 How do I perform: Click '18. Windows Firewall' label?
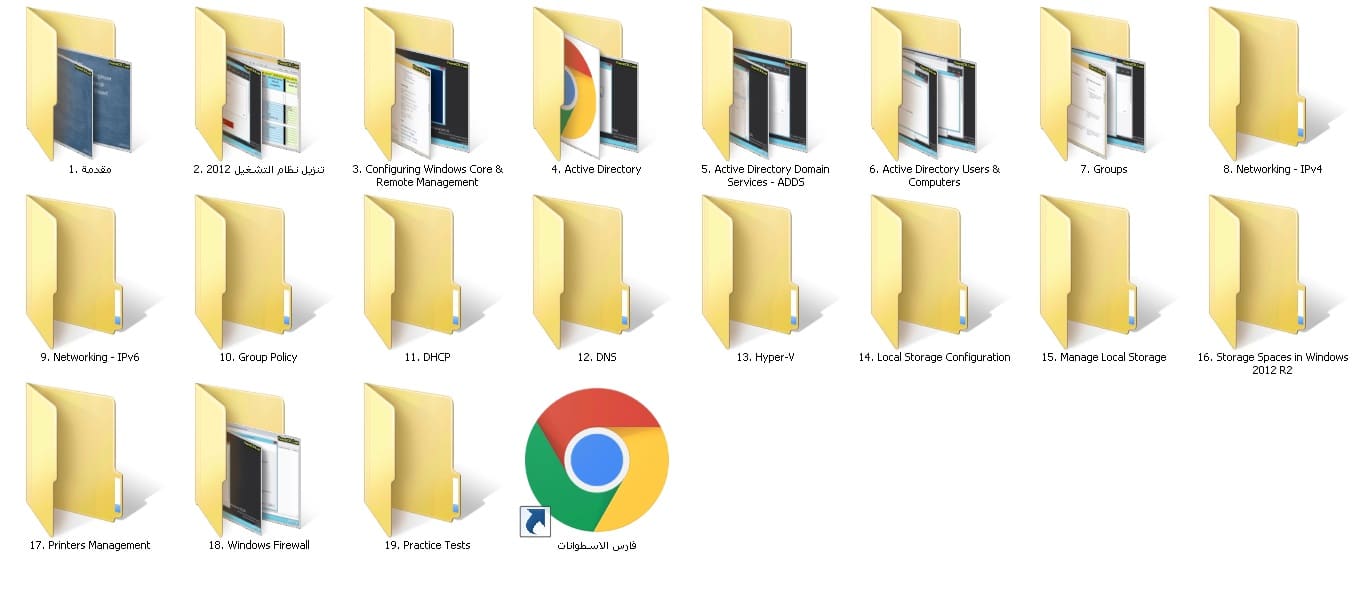tap(259, 546)
